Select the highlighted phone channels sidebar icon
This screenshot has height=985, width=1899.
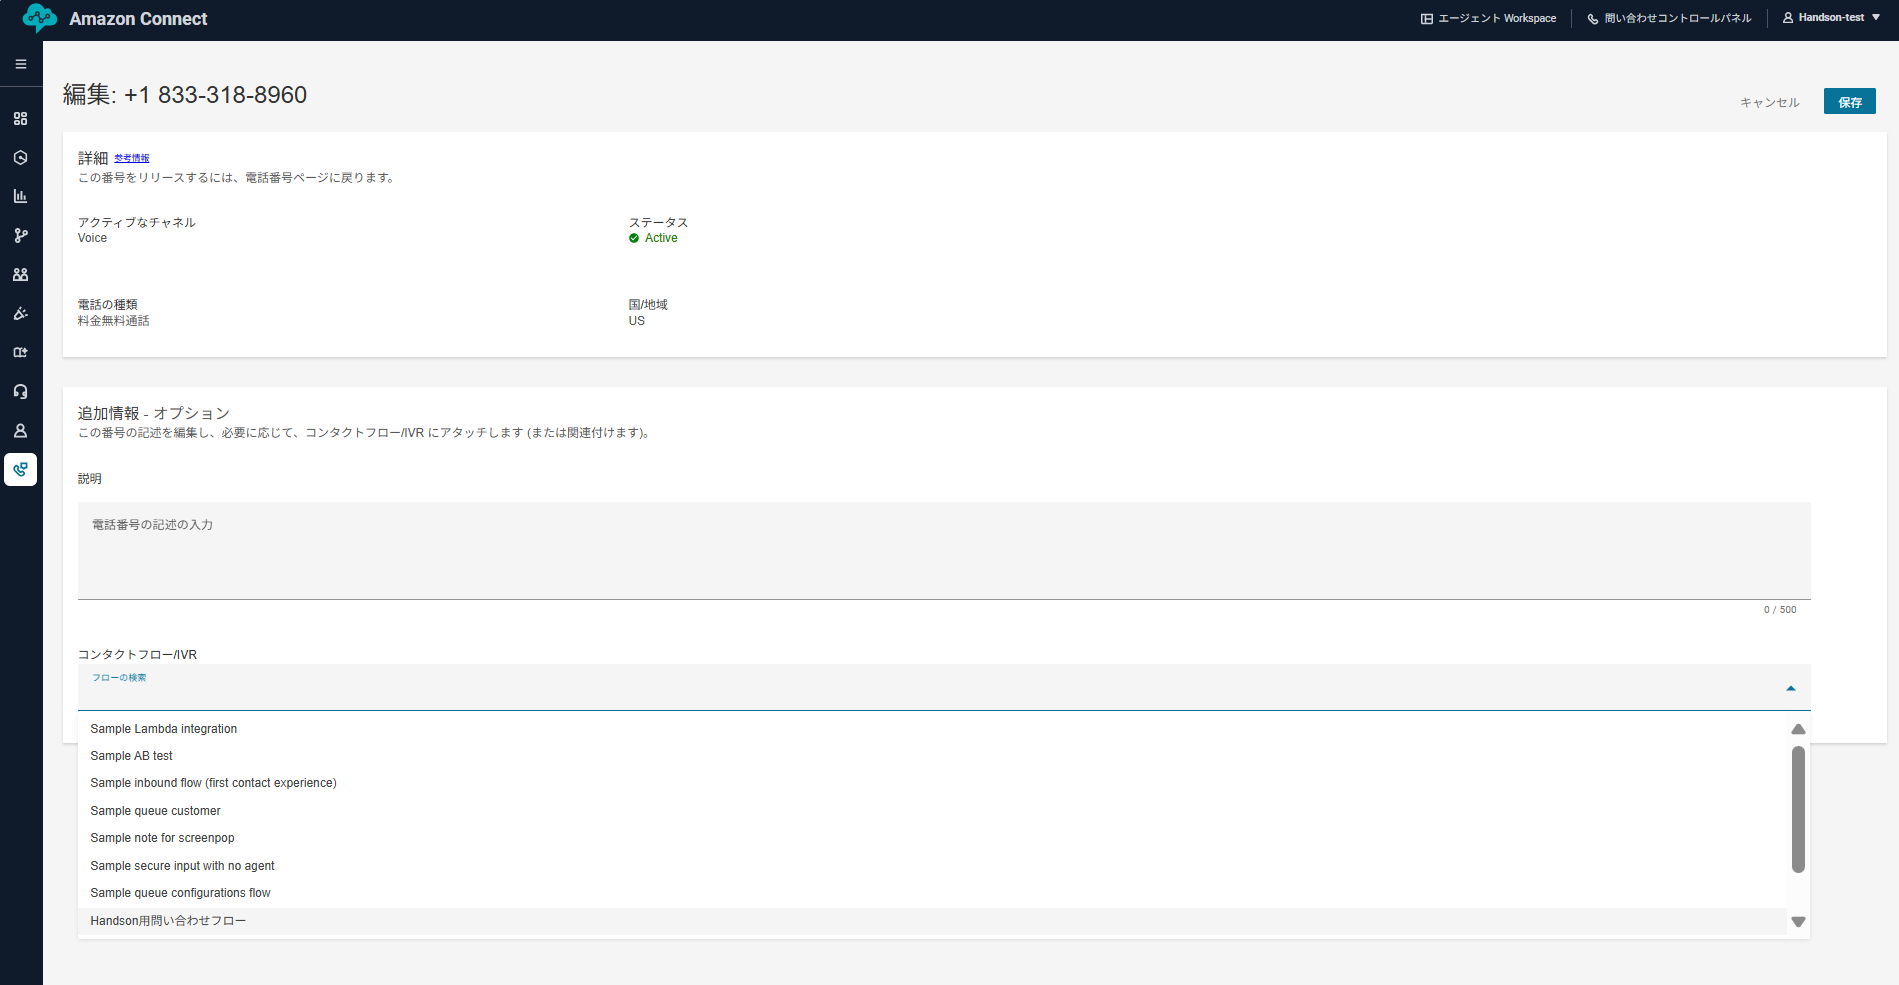[x=20, y=470]
